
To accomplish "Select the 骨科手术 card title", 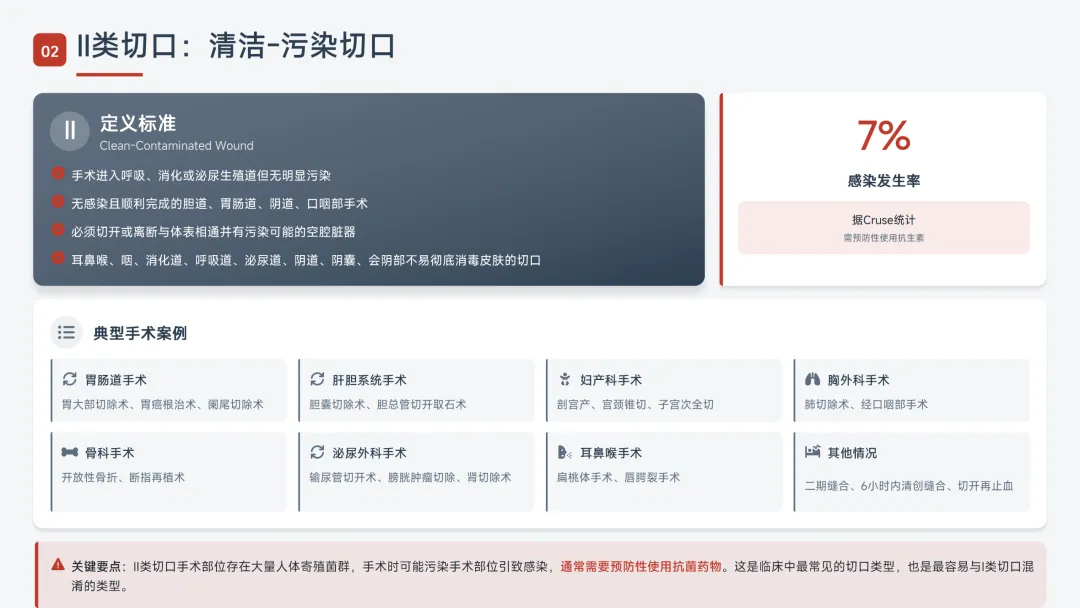I will [110, 453].
